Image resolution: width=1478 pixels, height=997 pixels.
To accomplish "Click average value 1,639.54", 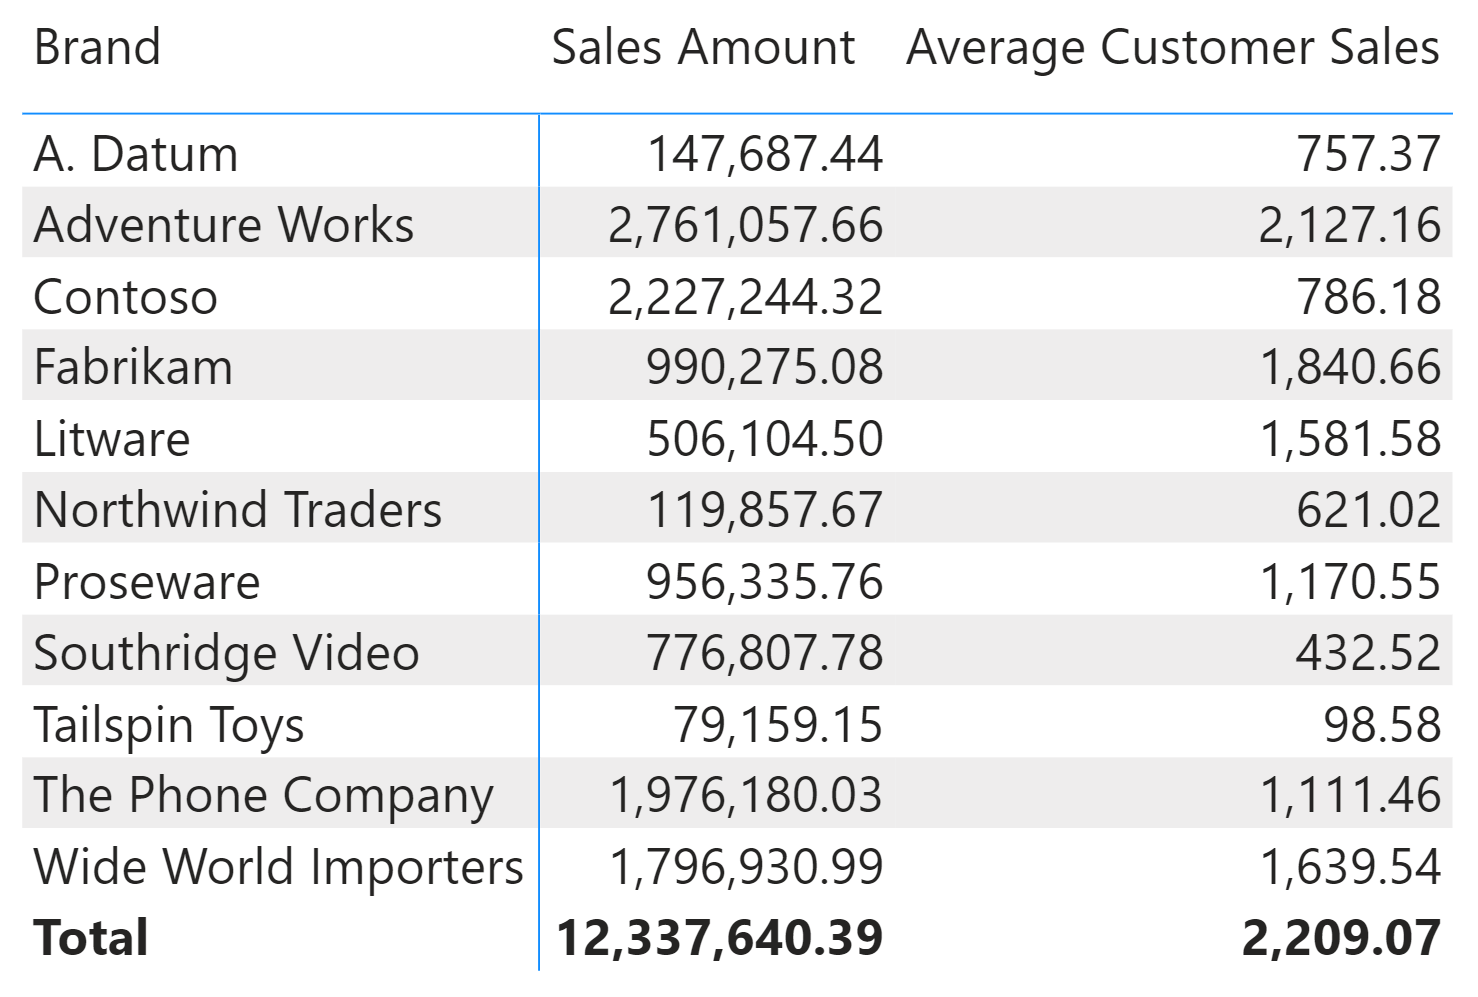I will pyautogui.click(x=1350, y=866).
